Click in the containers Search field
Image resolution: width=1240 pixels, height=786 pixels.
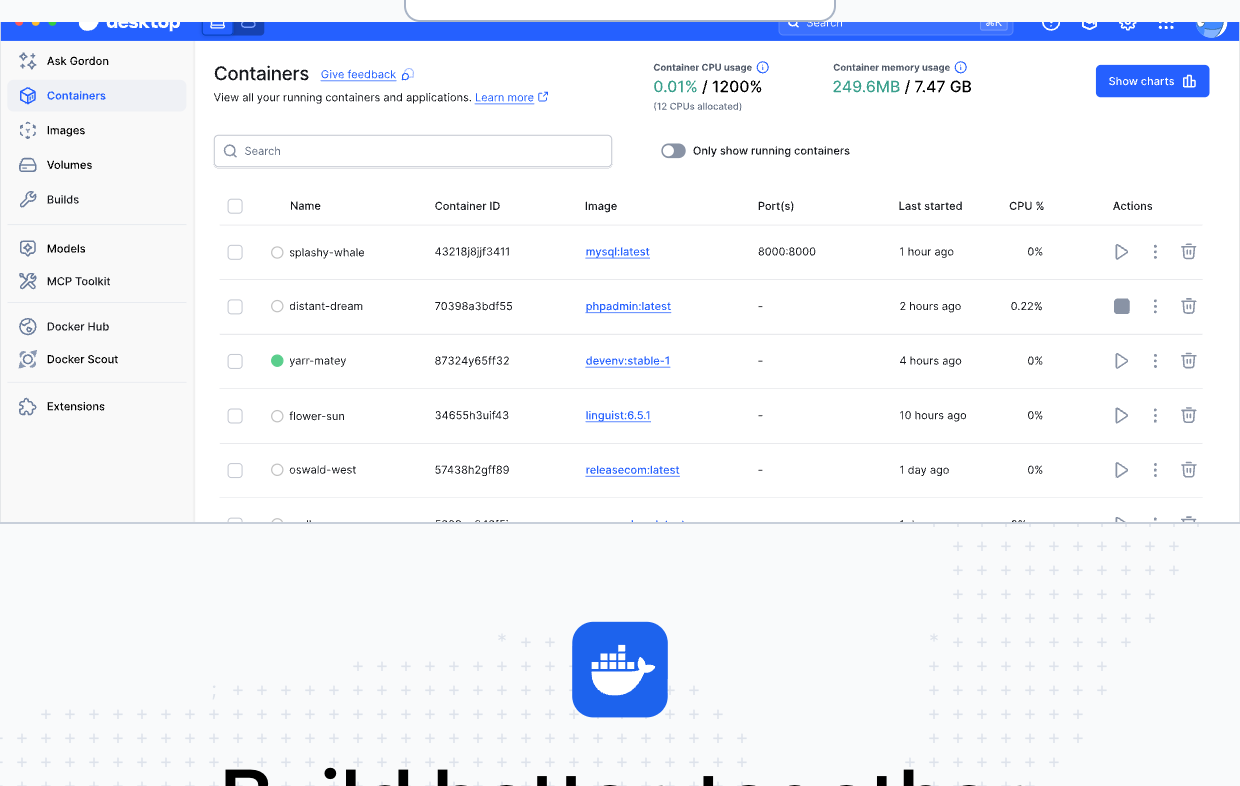pos(413,151)
